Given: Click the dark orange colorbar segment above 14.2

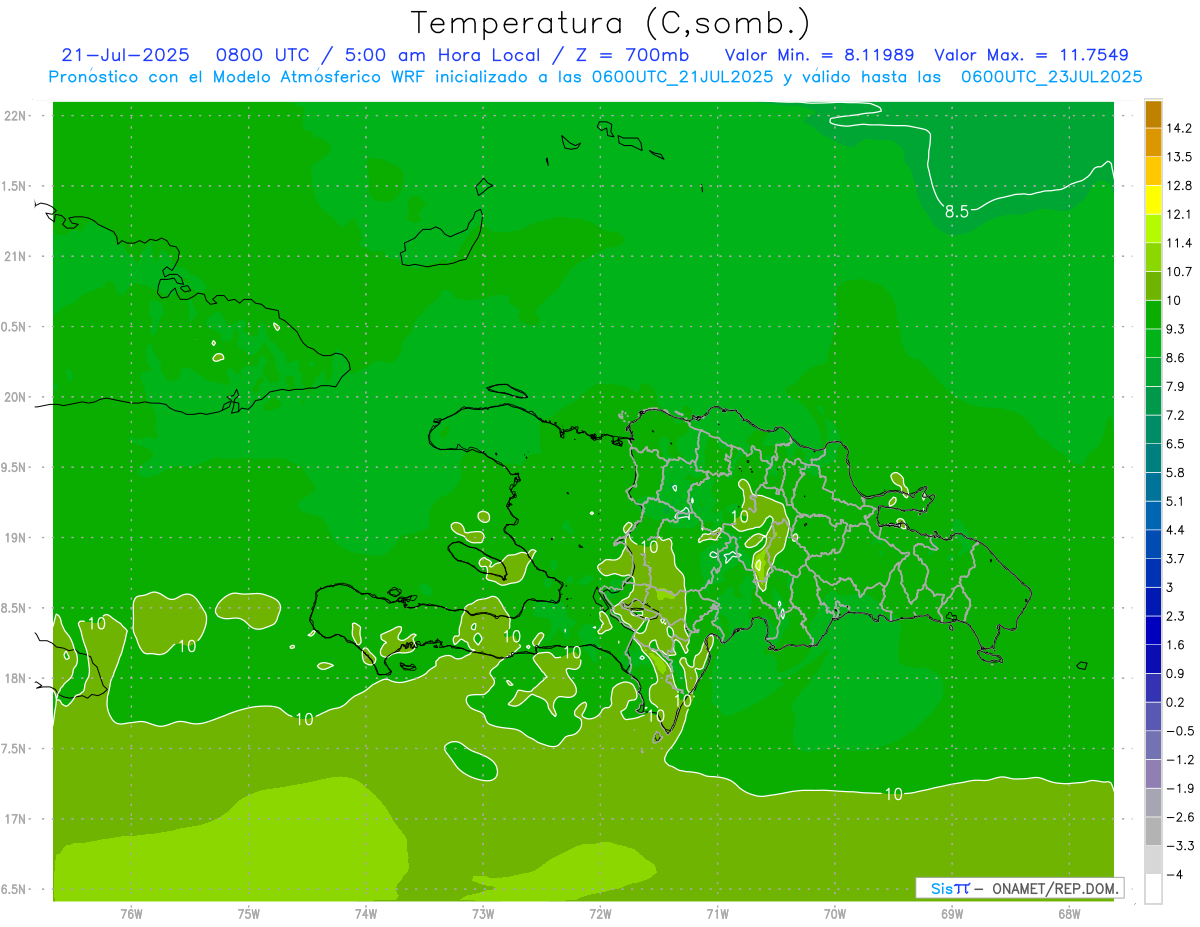Looking at the screenshot, I should tap(1153, 114).
